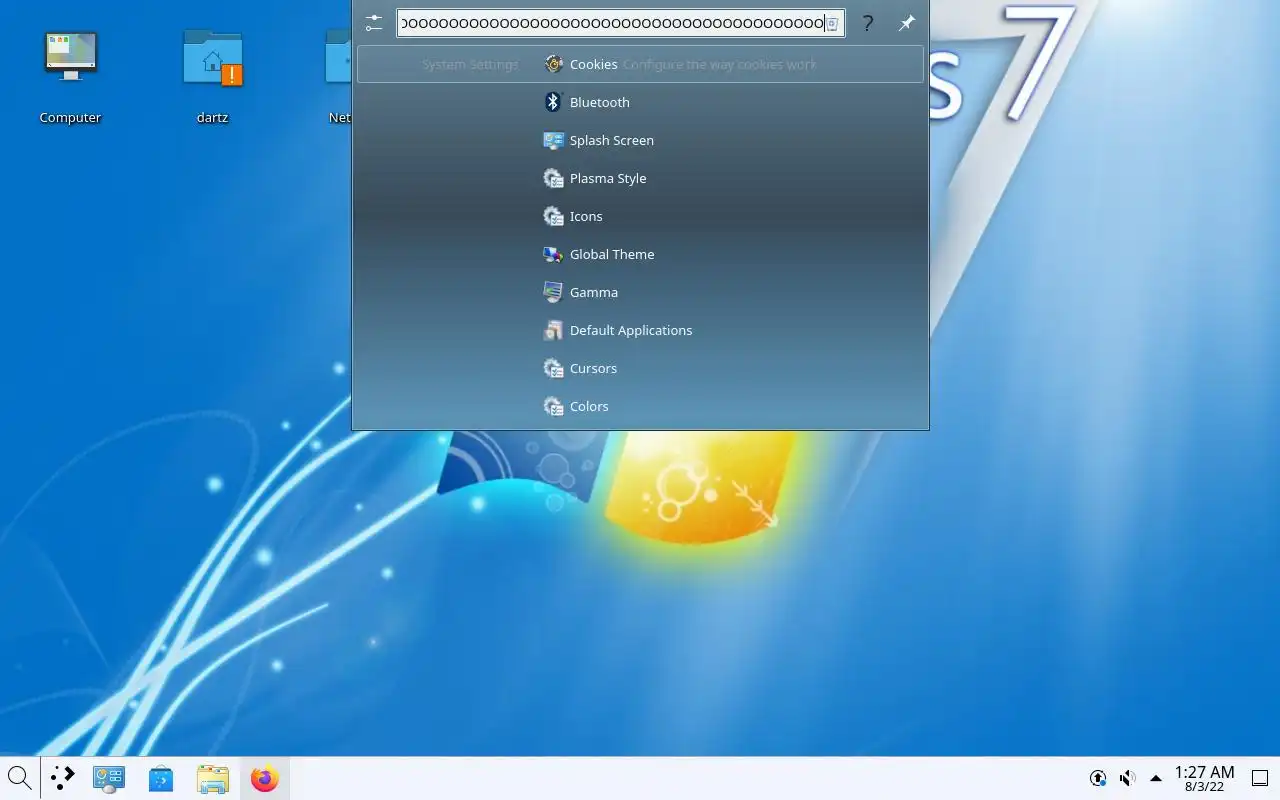Image resolution: width=1280 pixels, height=800 pixels.
Task: Open the Bluetooth result
Action: click(640, 102)
